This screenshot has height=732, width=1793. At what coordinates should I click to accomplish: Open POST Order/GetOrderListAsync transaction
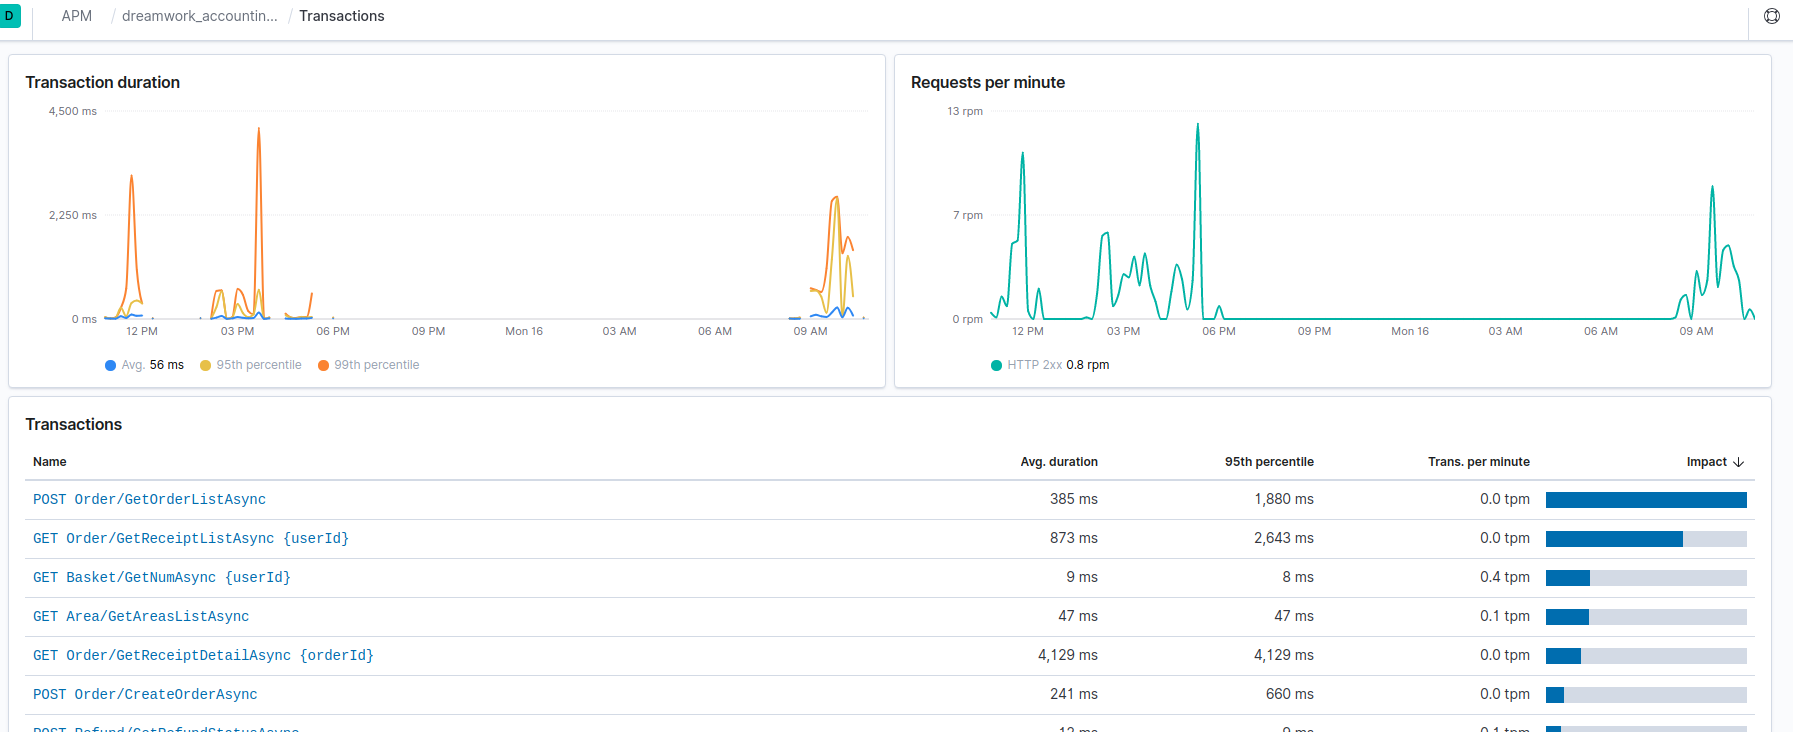(149, 499)
